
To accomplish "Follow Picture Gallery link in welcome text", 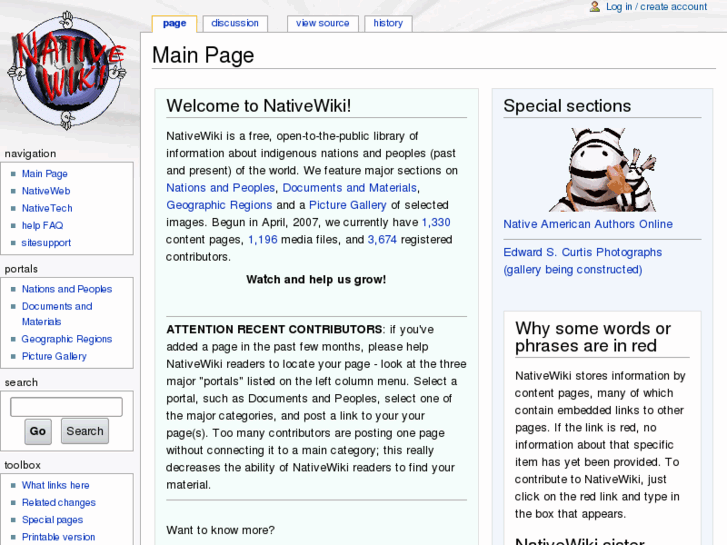I will click(348, 205).
